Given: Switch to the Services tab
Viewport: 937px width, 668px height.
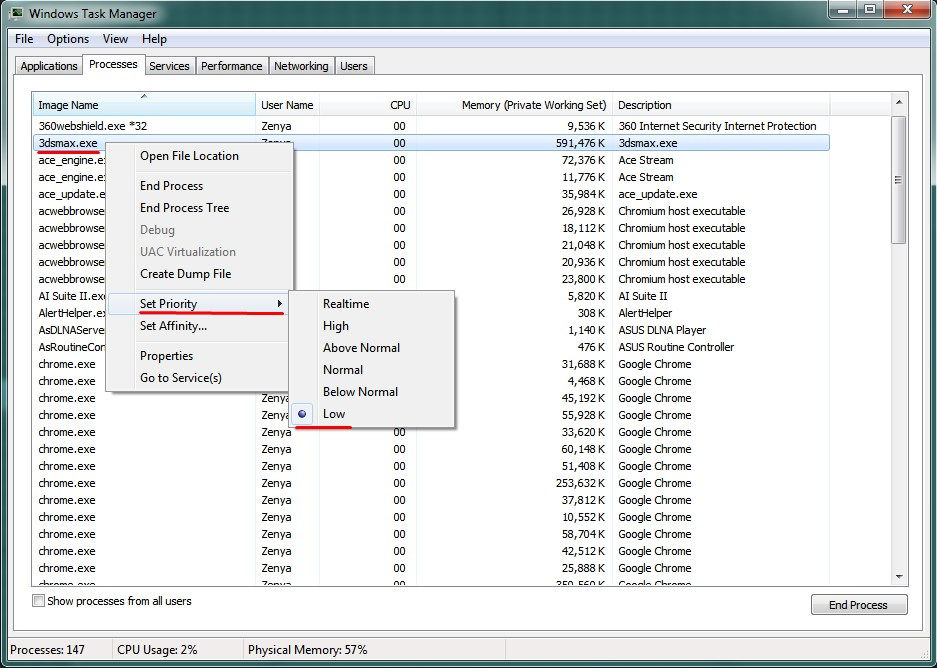Looking at the screenshot, I should coord(169,66).
